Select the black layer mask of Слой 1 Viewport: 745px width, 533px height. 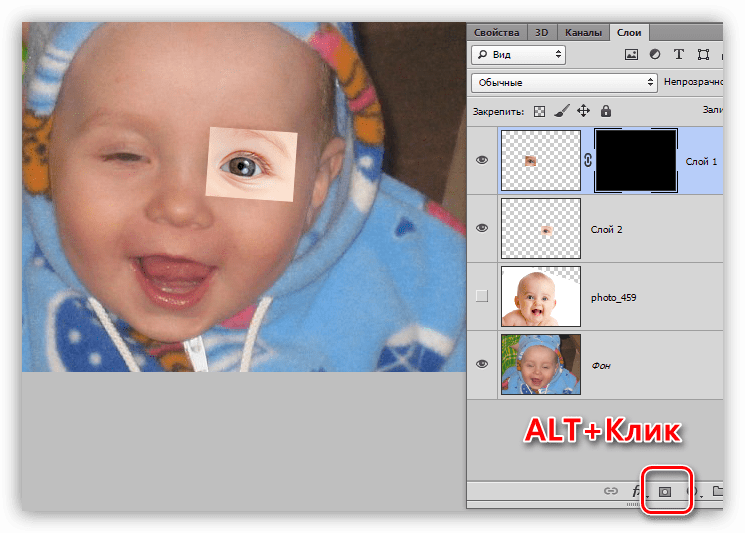click(636, 161)
